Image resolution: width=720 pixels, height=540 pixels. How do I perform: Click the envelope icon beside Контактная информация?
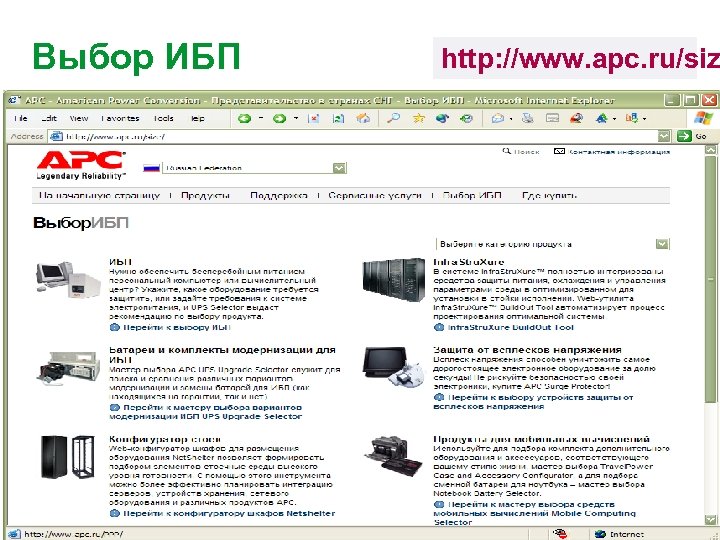pyautogui.click(x=559, y=151)
